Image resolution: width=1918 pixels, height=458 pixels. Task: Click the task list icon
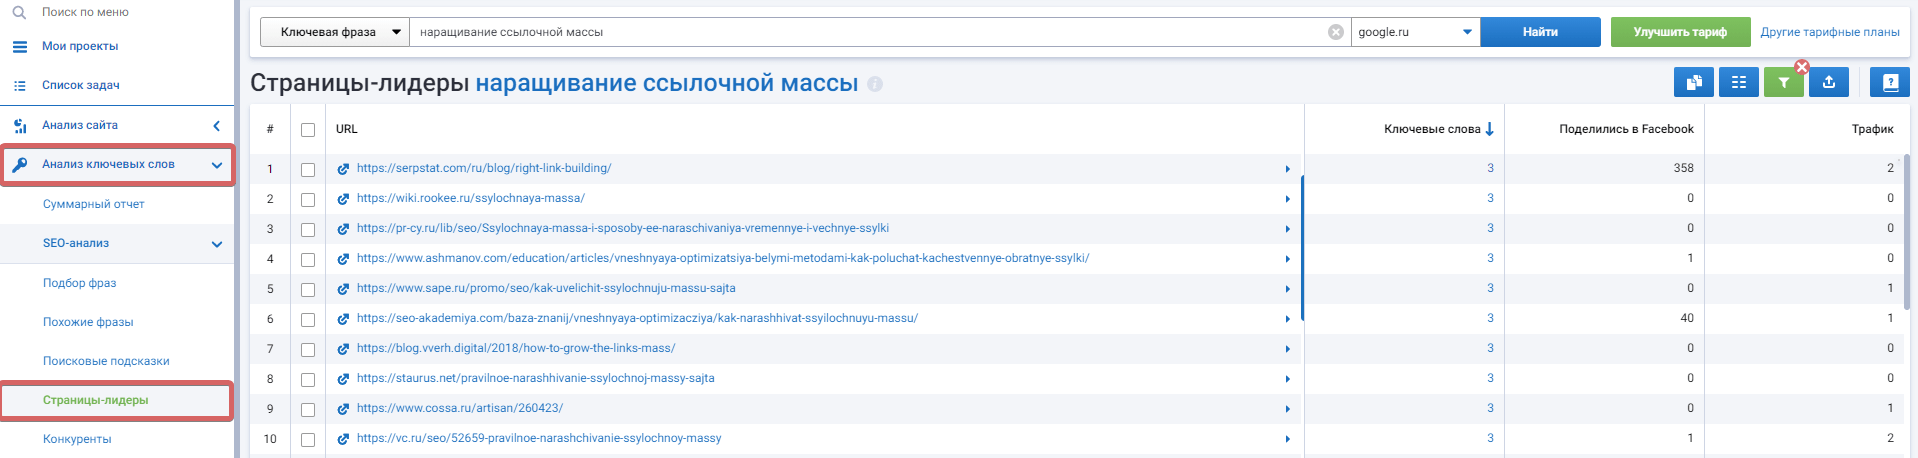tap(20, 86)
